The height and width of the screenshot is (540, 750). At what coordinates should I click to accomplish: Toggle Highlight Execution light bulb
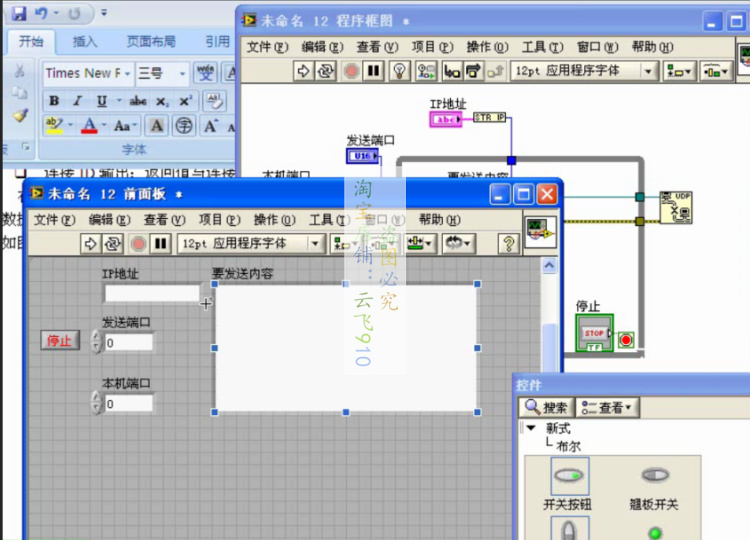tap(399, 71)
